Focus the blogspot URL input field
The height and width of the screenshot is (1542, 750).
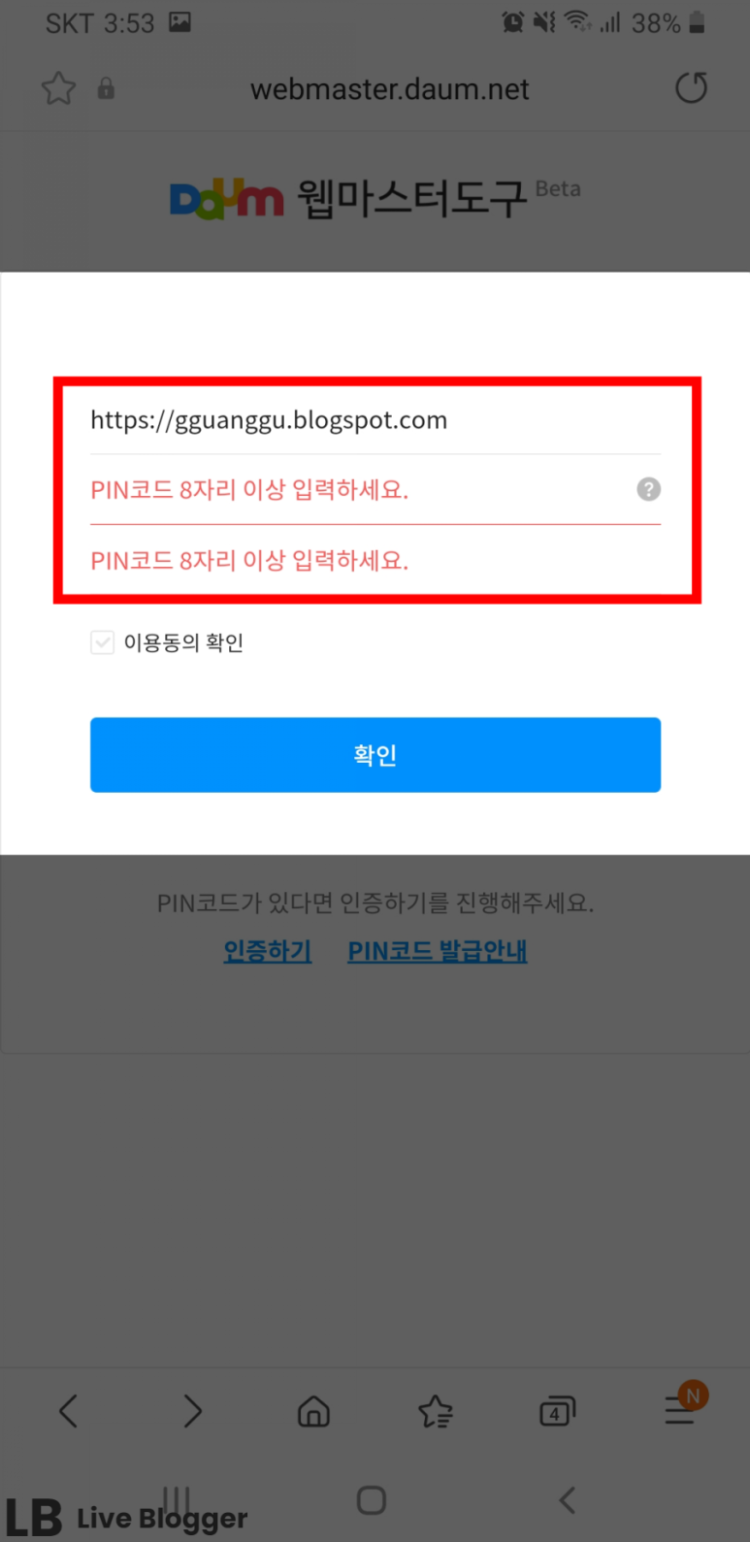click(375, 420)
